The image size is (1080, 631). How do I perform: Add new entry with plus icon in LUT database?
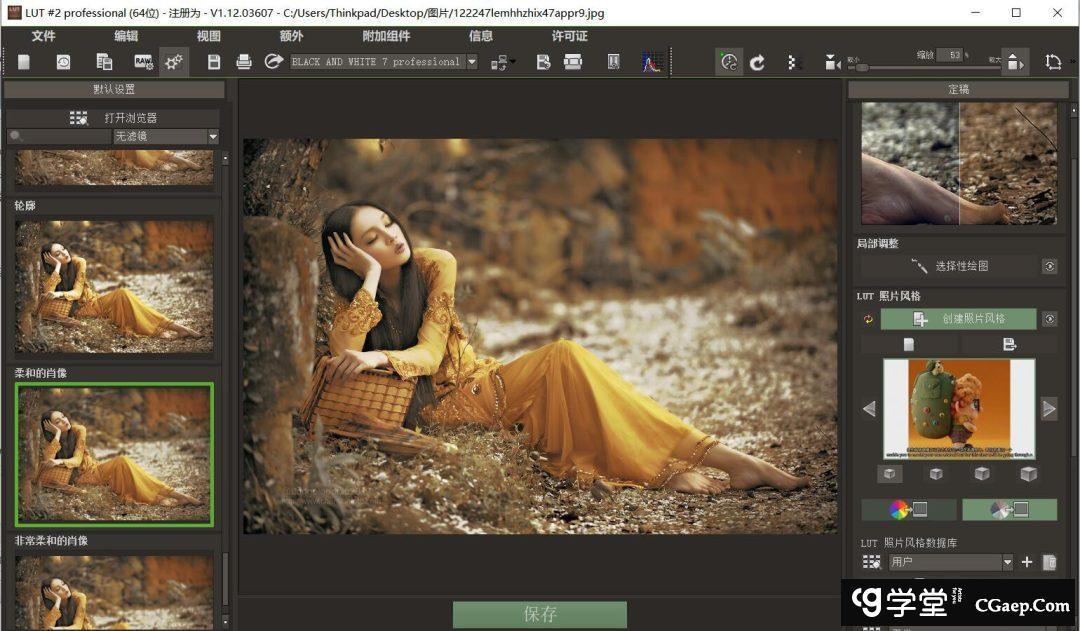pyautogui.click(x=1026, y=563)
